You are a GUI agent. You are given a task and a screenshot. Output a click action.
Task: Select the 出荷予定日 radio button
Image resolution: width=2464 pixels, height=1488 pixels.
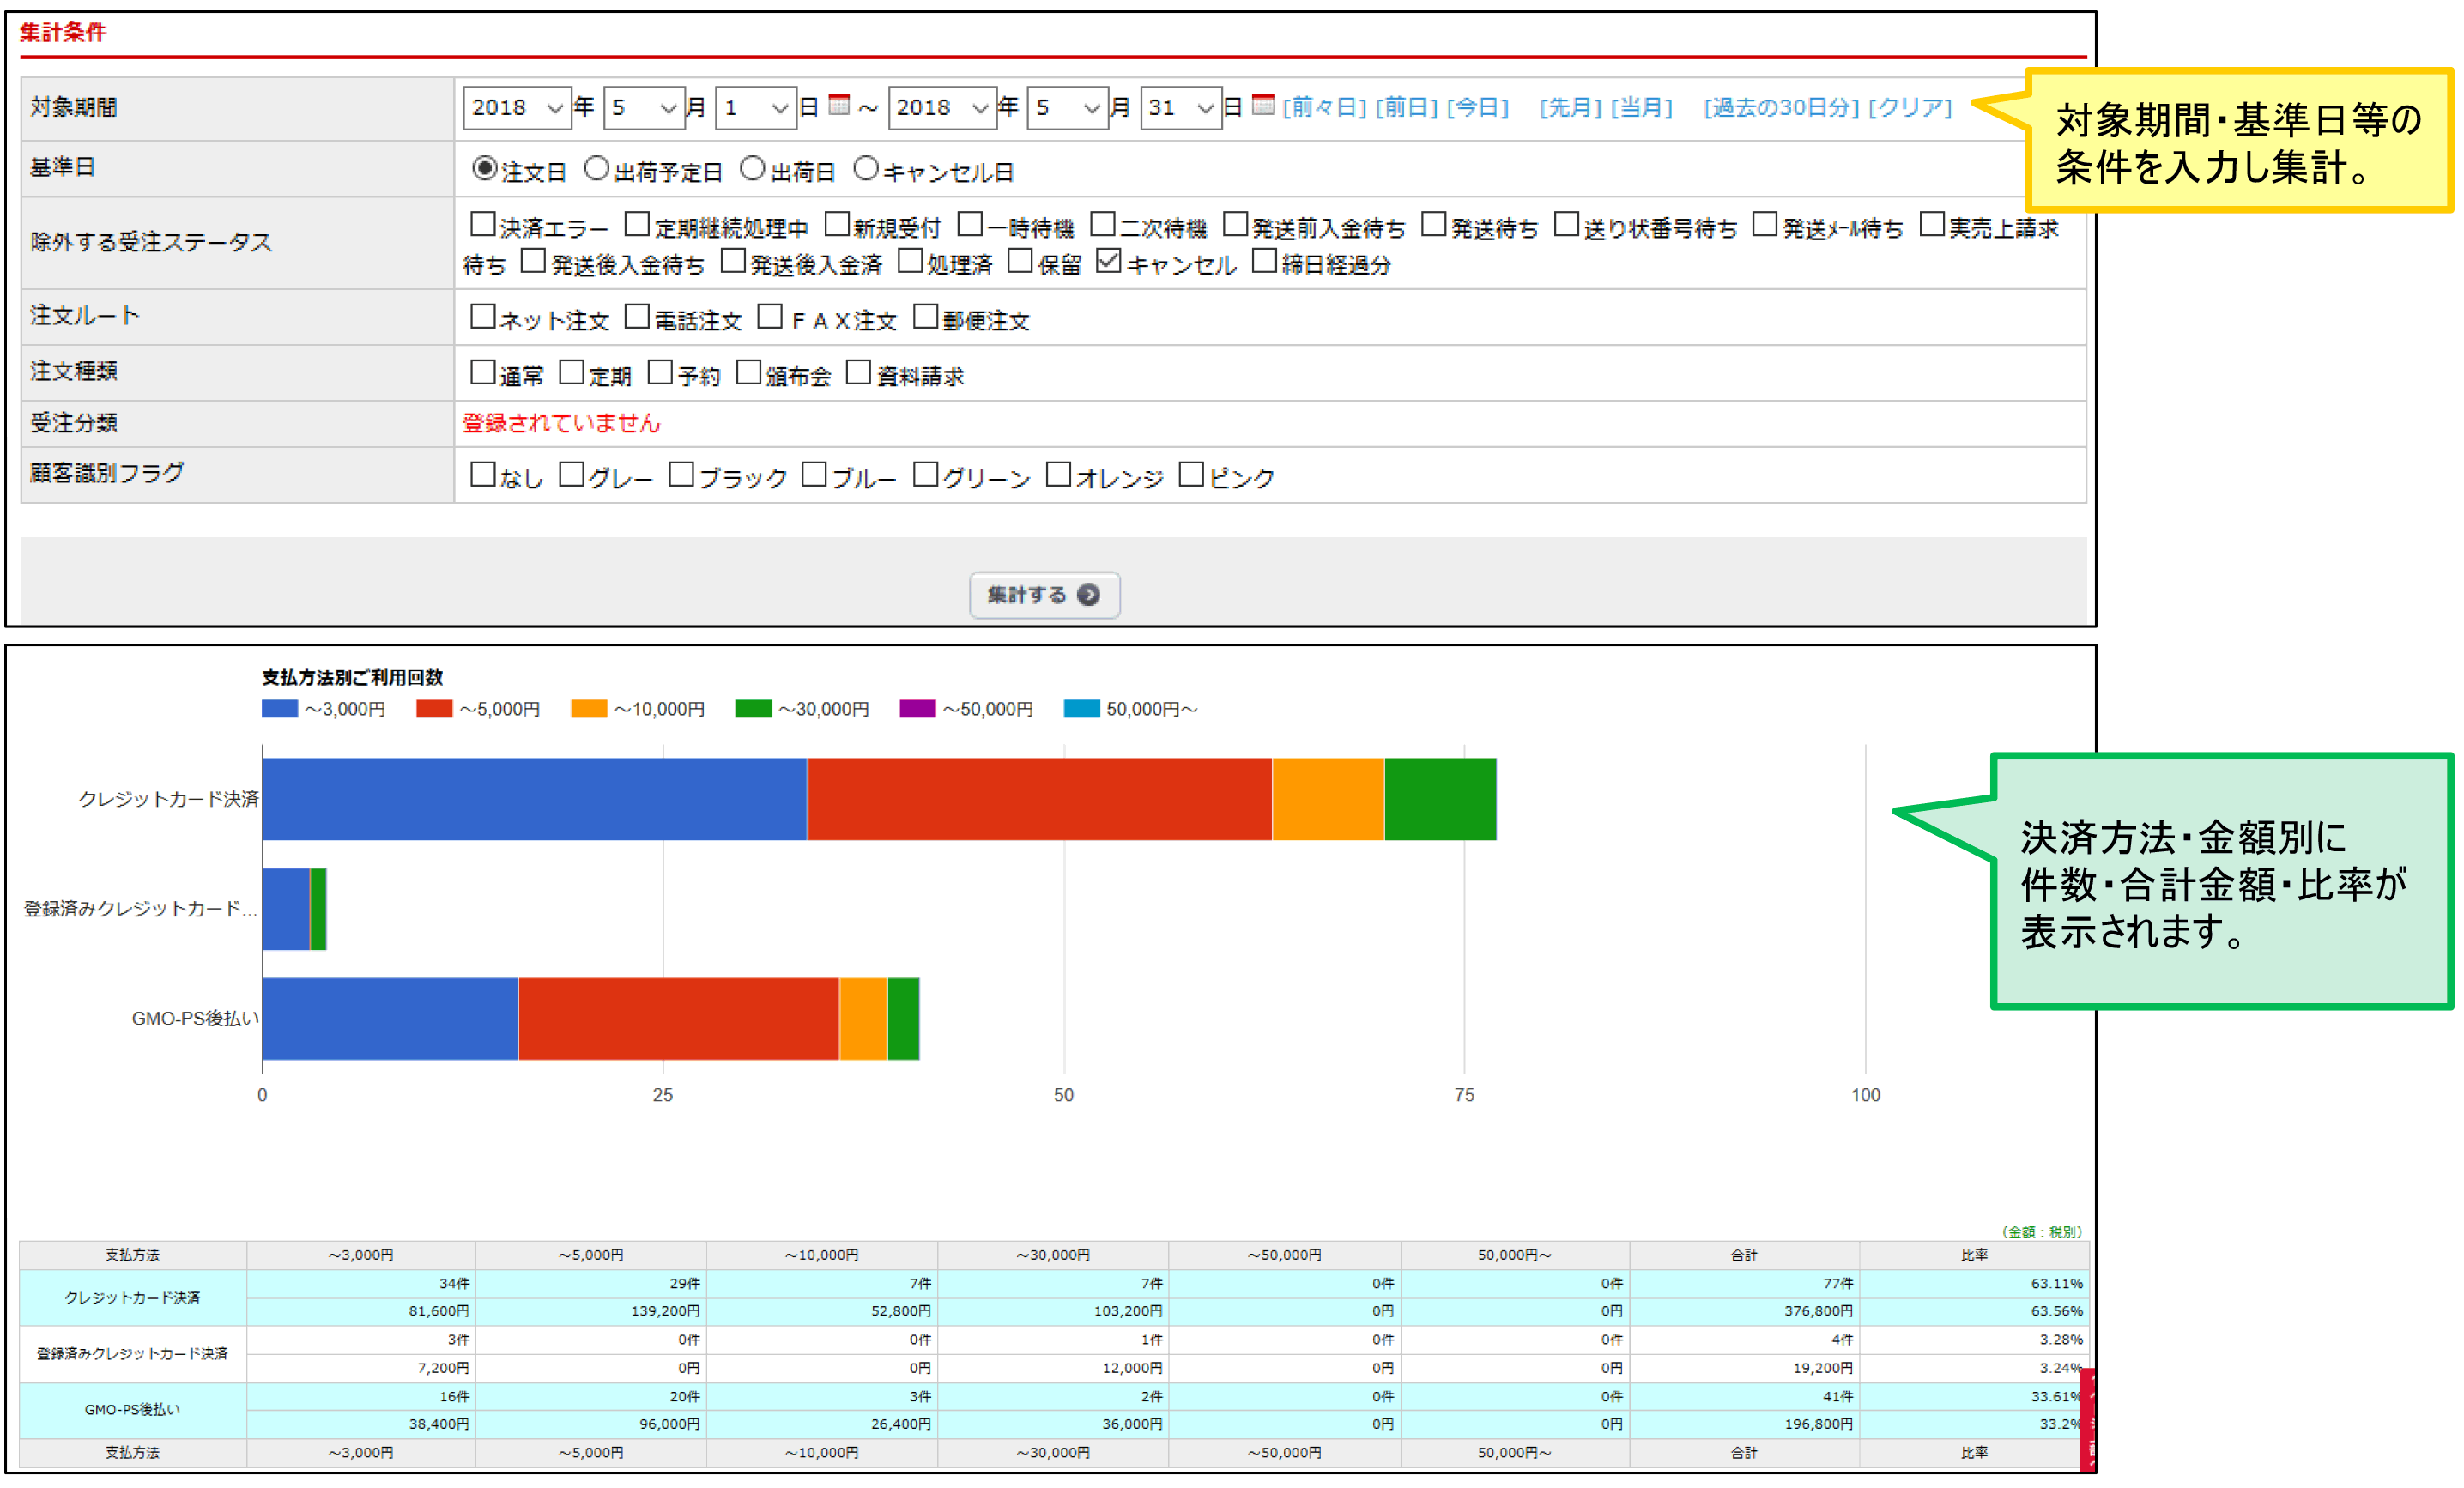pos(596,169)
